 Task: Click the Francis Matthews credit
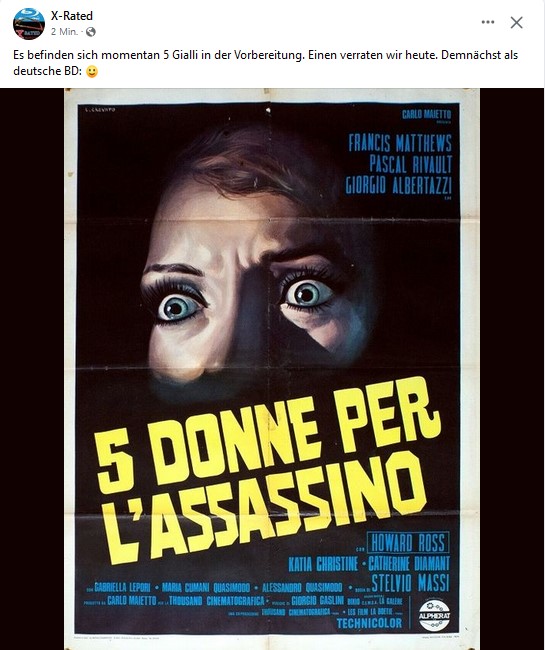tap(400, 143)
